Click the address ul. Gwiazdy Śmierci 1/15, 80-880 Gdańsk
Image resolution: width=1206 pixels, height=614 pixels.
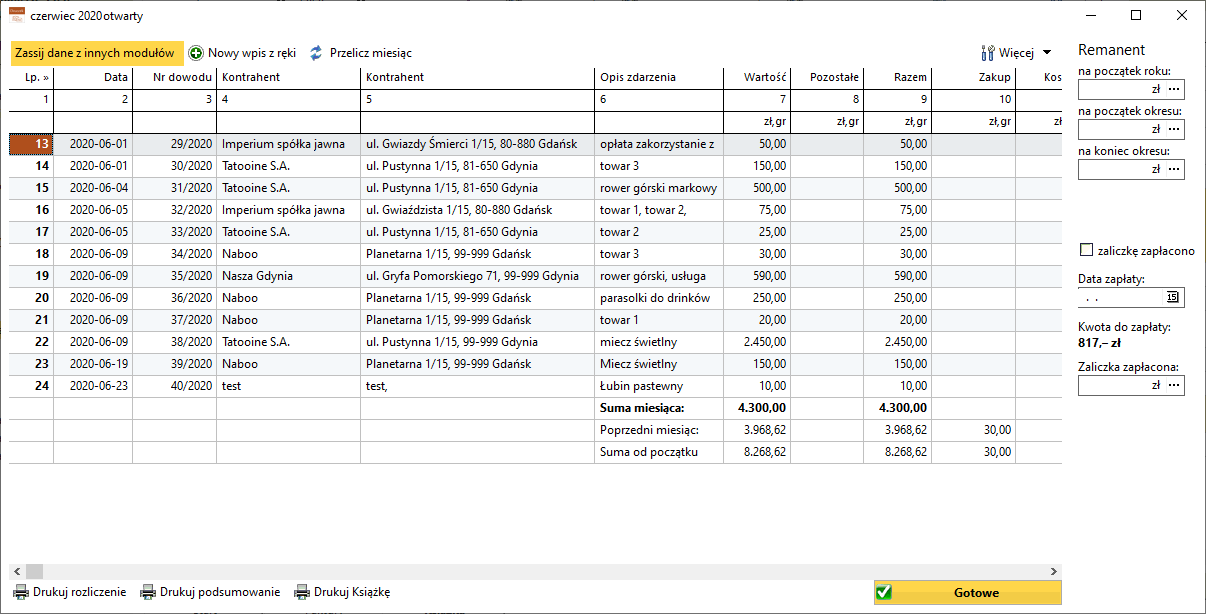(x=478, y=144)
